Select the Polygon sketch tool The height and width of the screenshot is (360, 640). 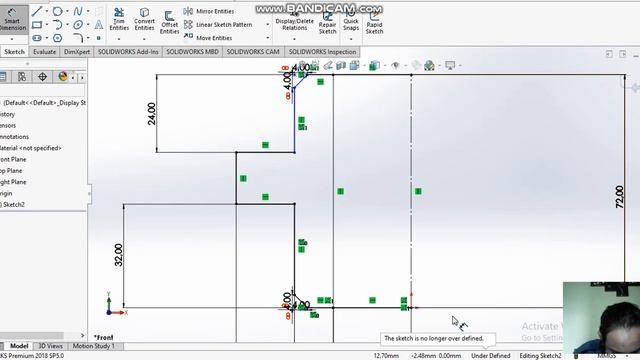click(x=58, y=38)
